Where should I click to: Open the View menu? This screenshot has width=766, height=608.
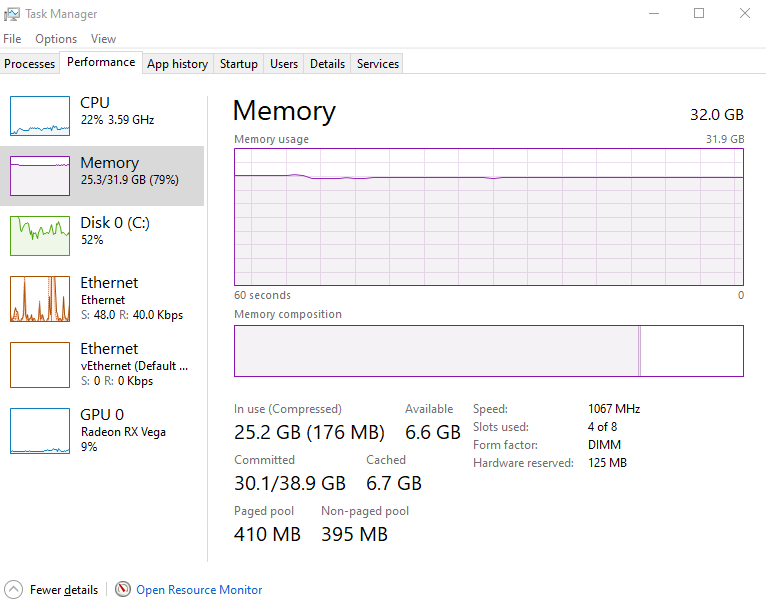(x=103, y=39)
